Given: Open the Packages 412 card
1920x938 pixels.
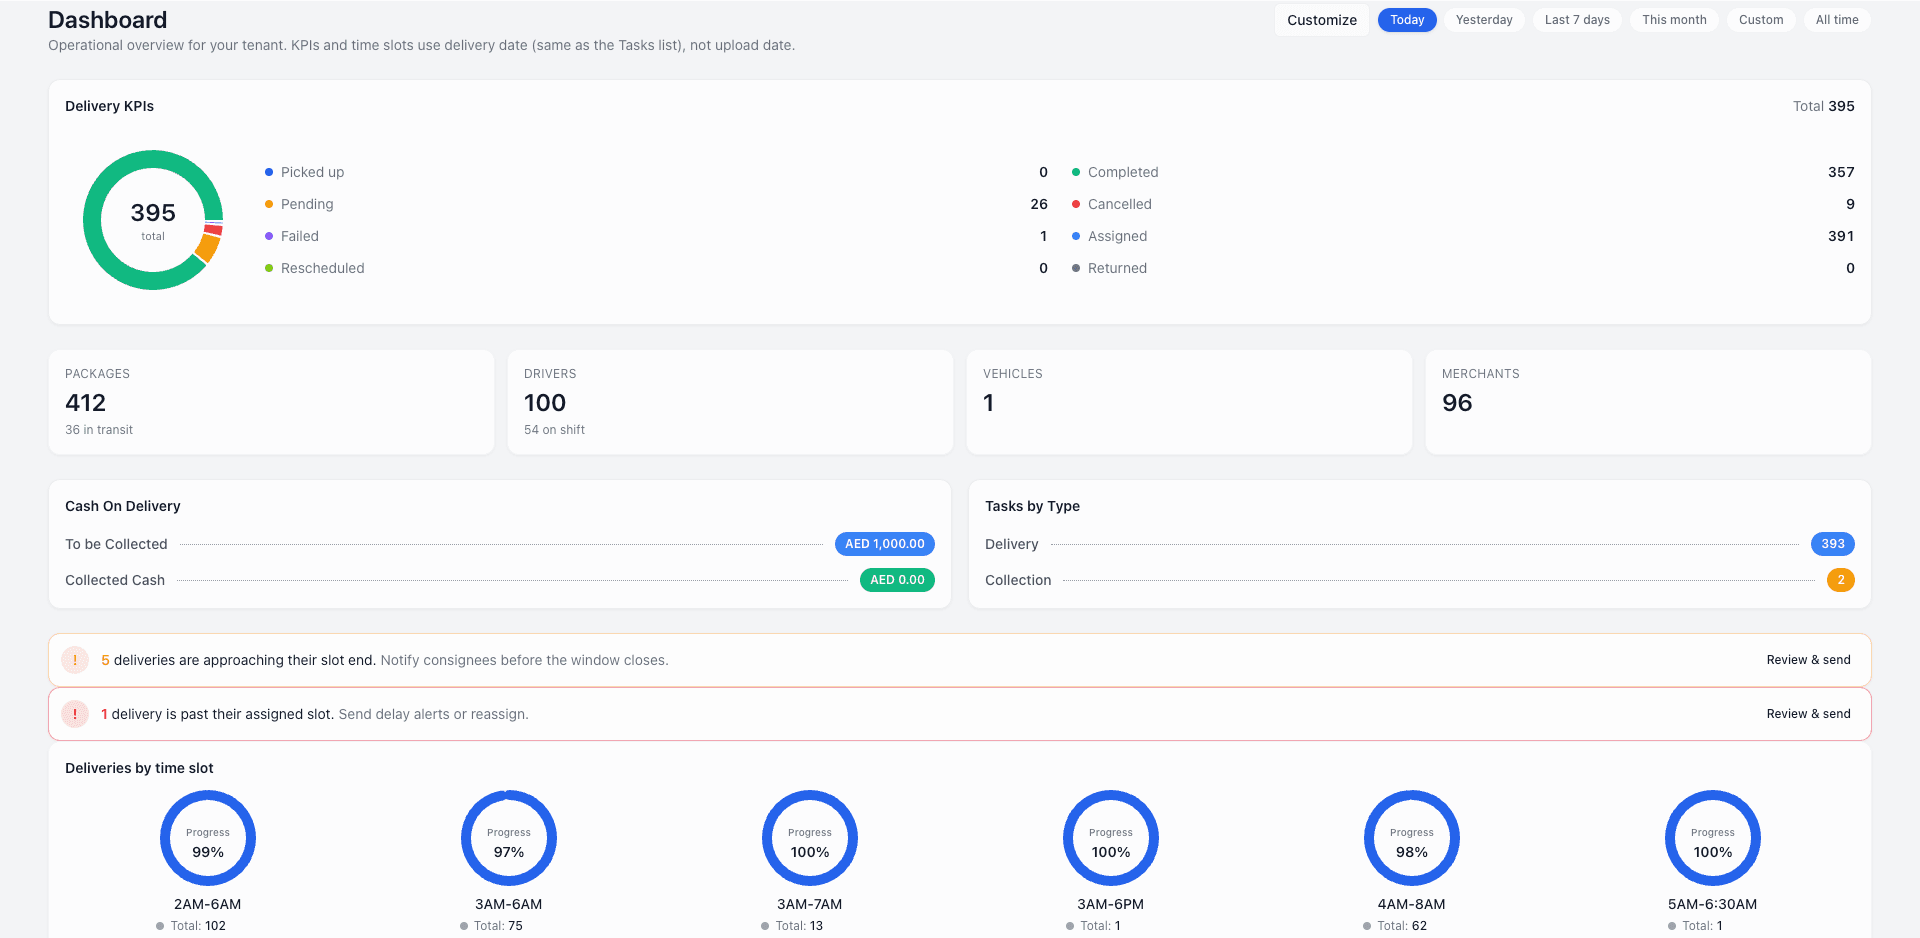Looking at the screenshot, I should coord(271,402).
